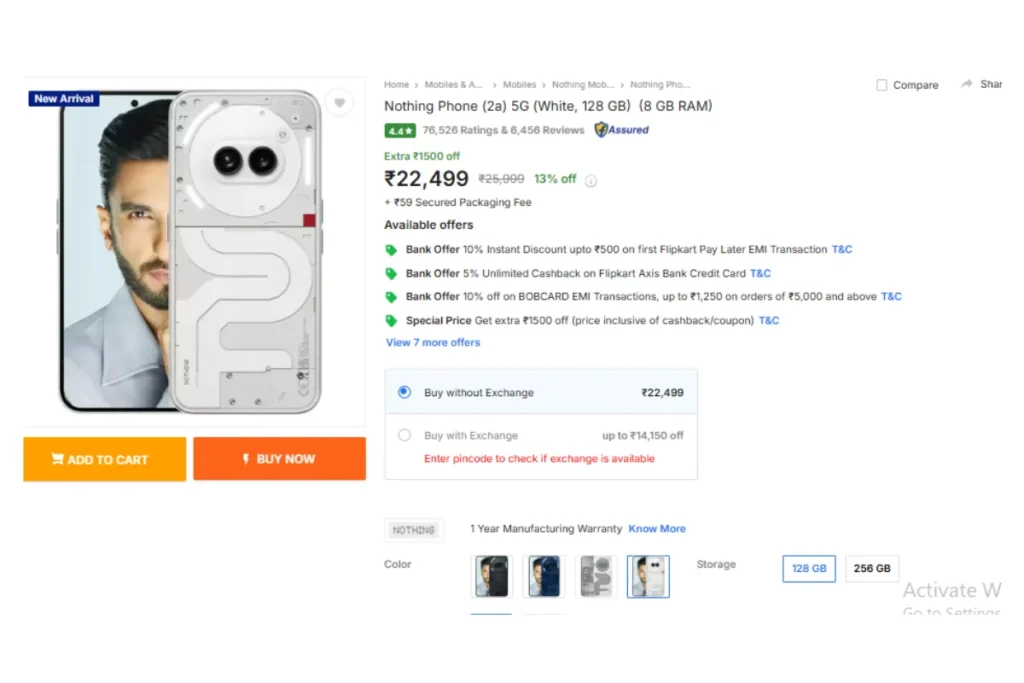
Task: Choose the 128 GB storage option
Action: tap(809, 569)
